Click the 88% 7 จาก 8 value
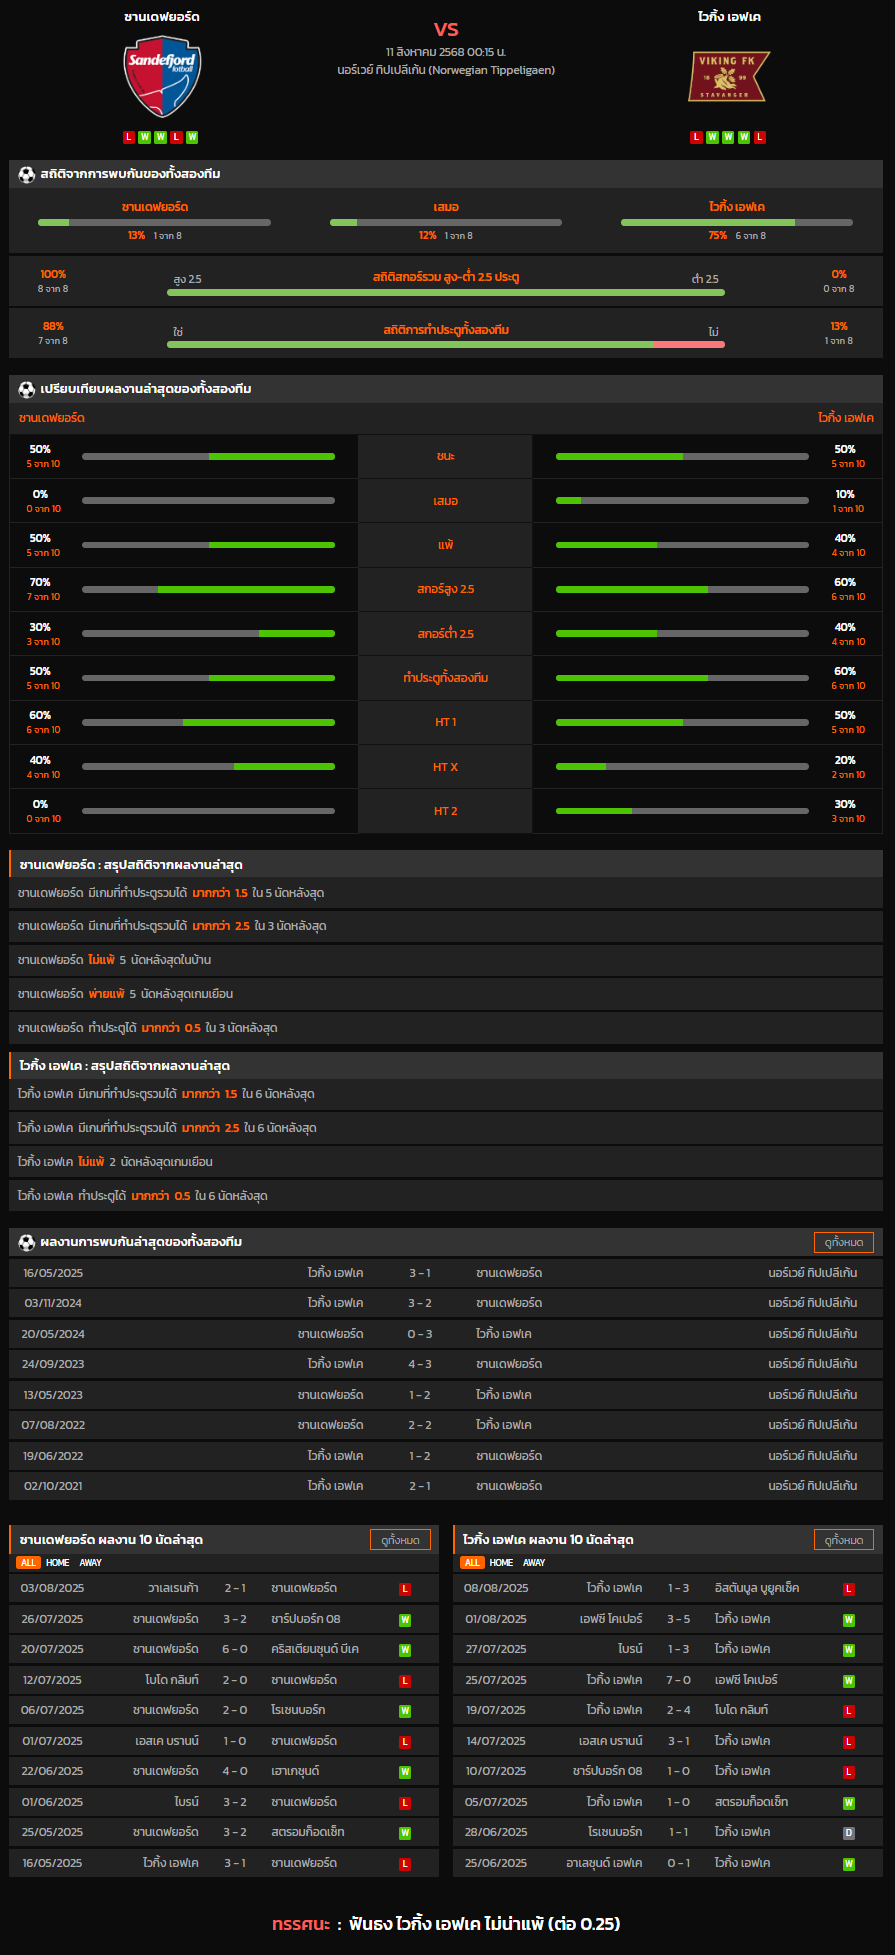Viewport: 895px width, 1955px height. point(53,333)
